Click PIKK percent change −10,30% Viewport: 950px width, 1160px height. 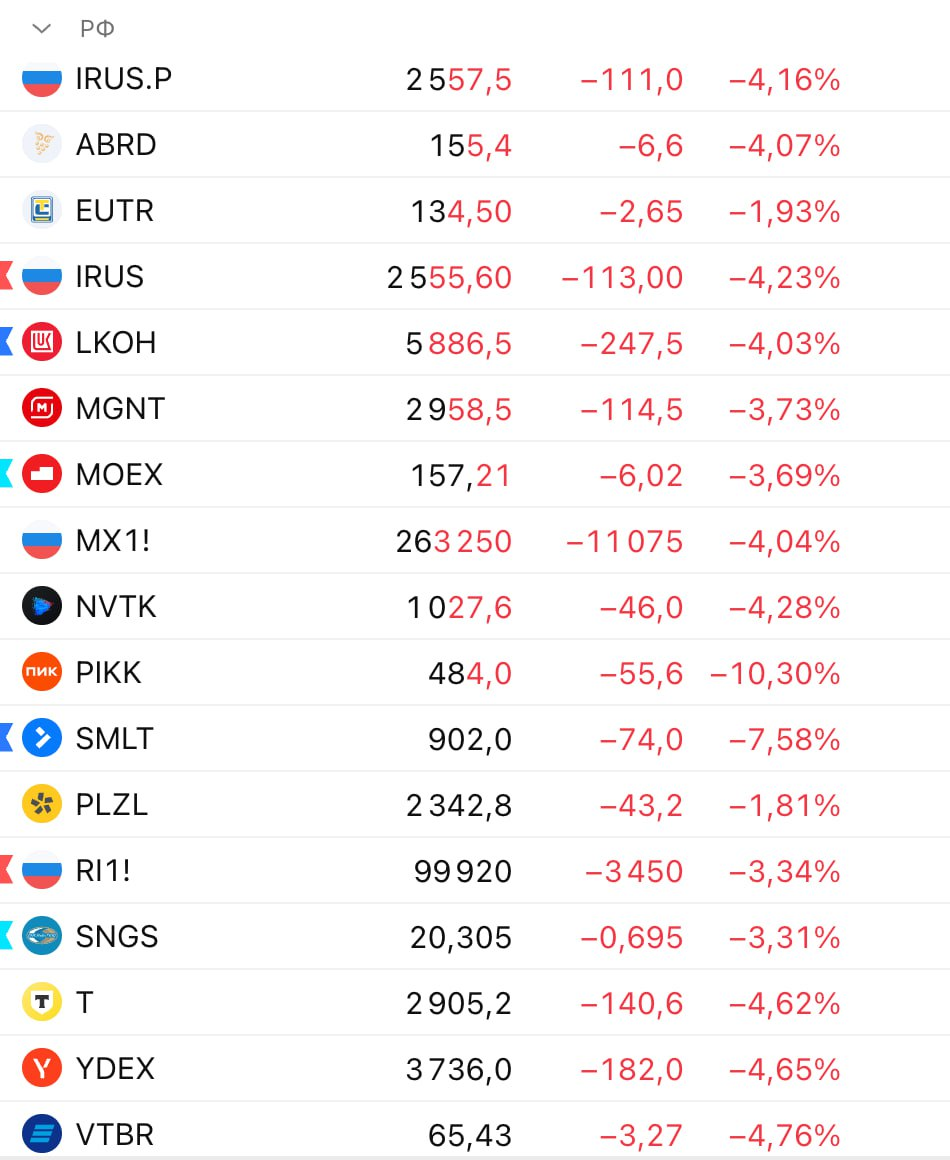pyautogui.click(x=775, y=674)
